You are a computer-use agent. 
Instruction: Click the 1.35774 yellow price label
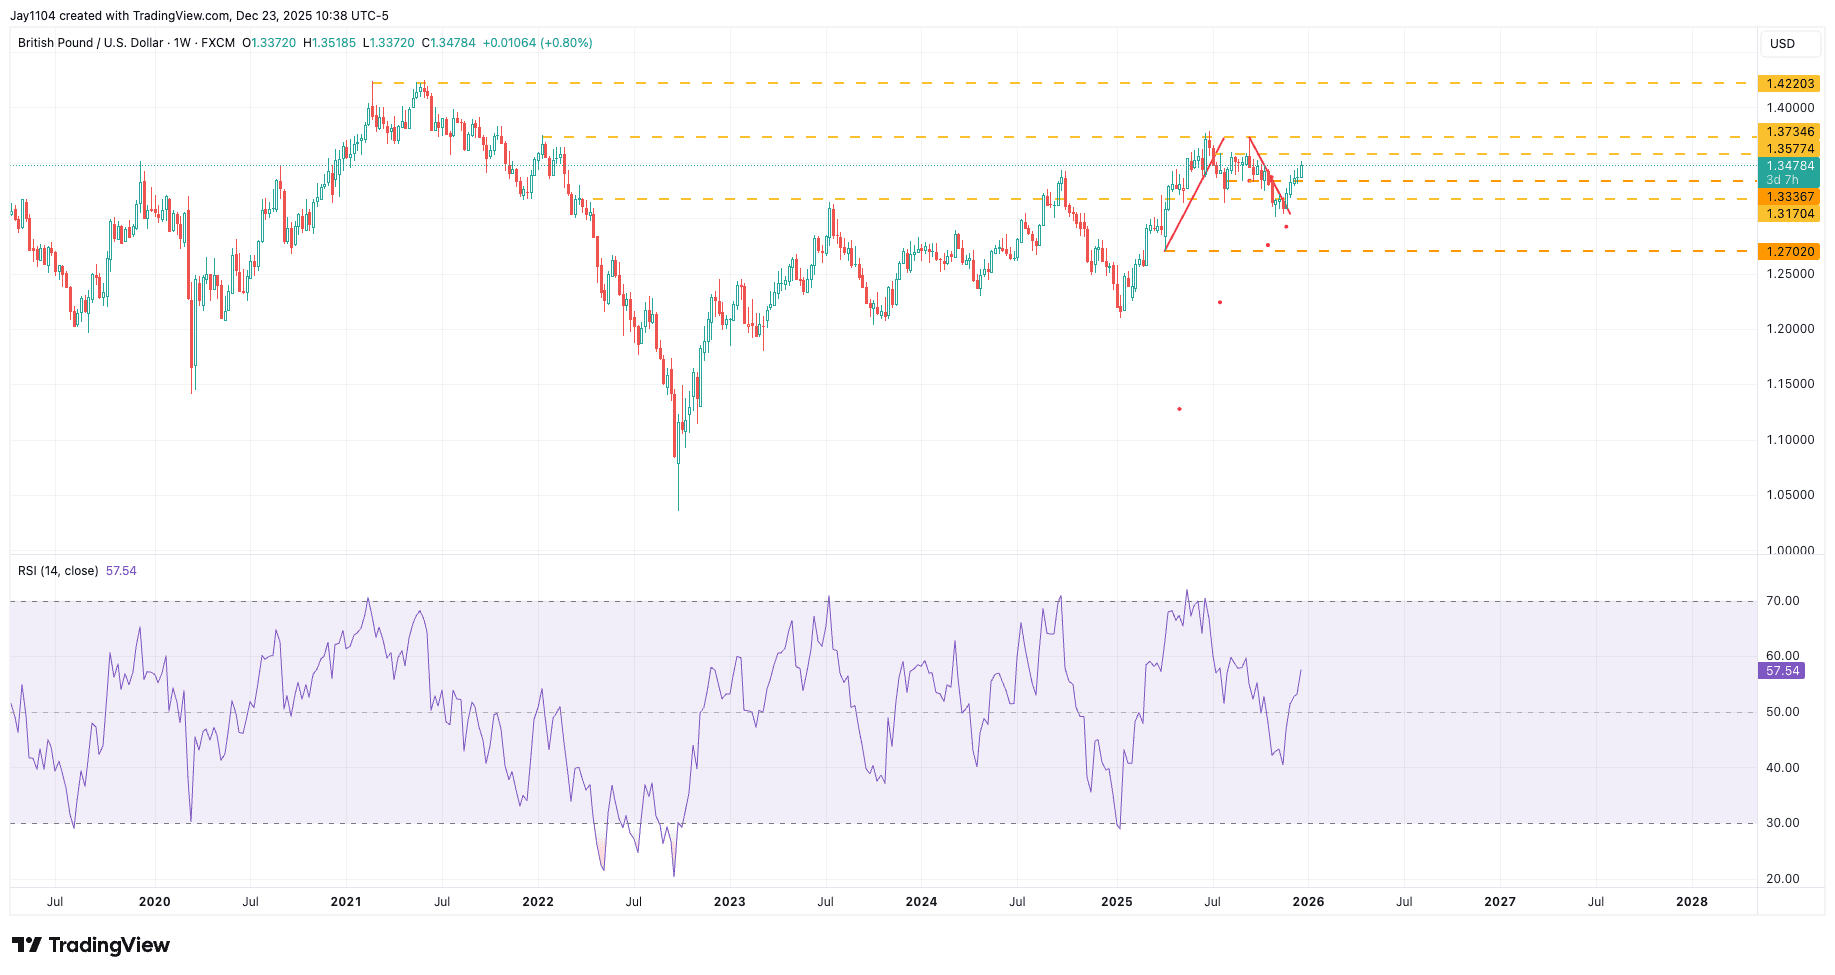(x=1789, y=147)
